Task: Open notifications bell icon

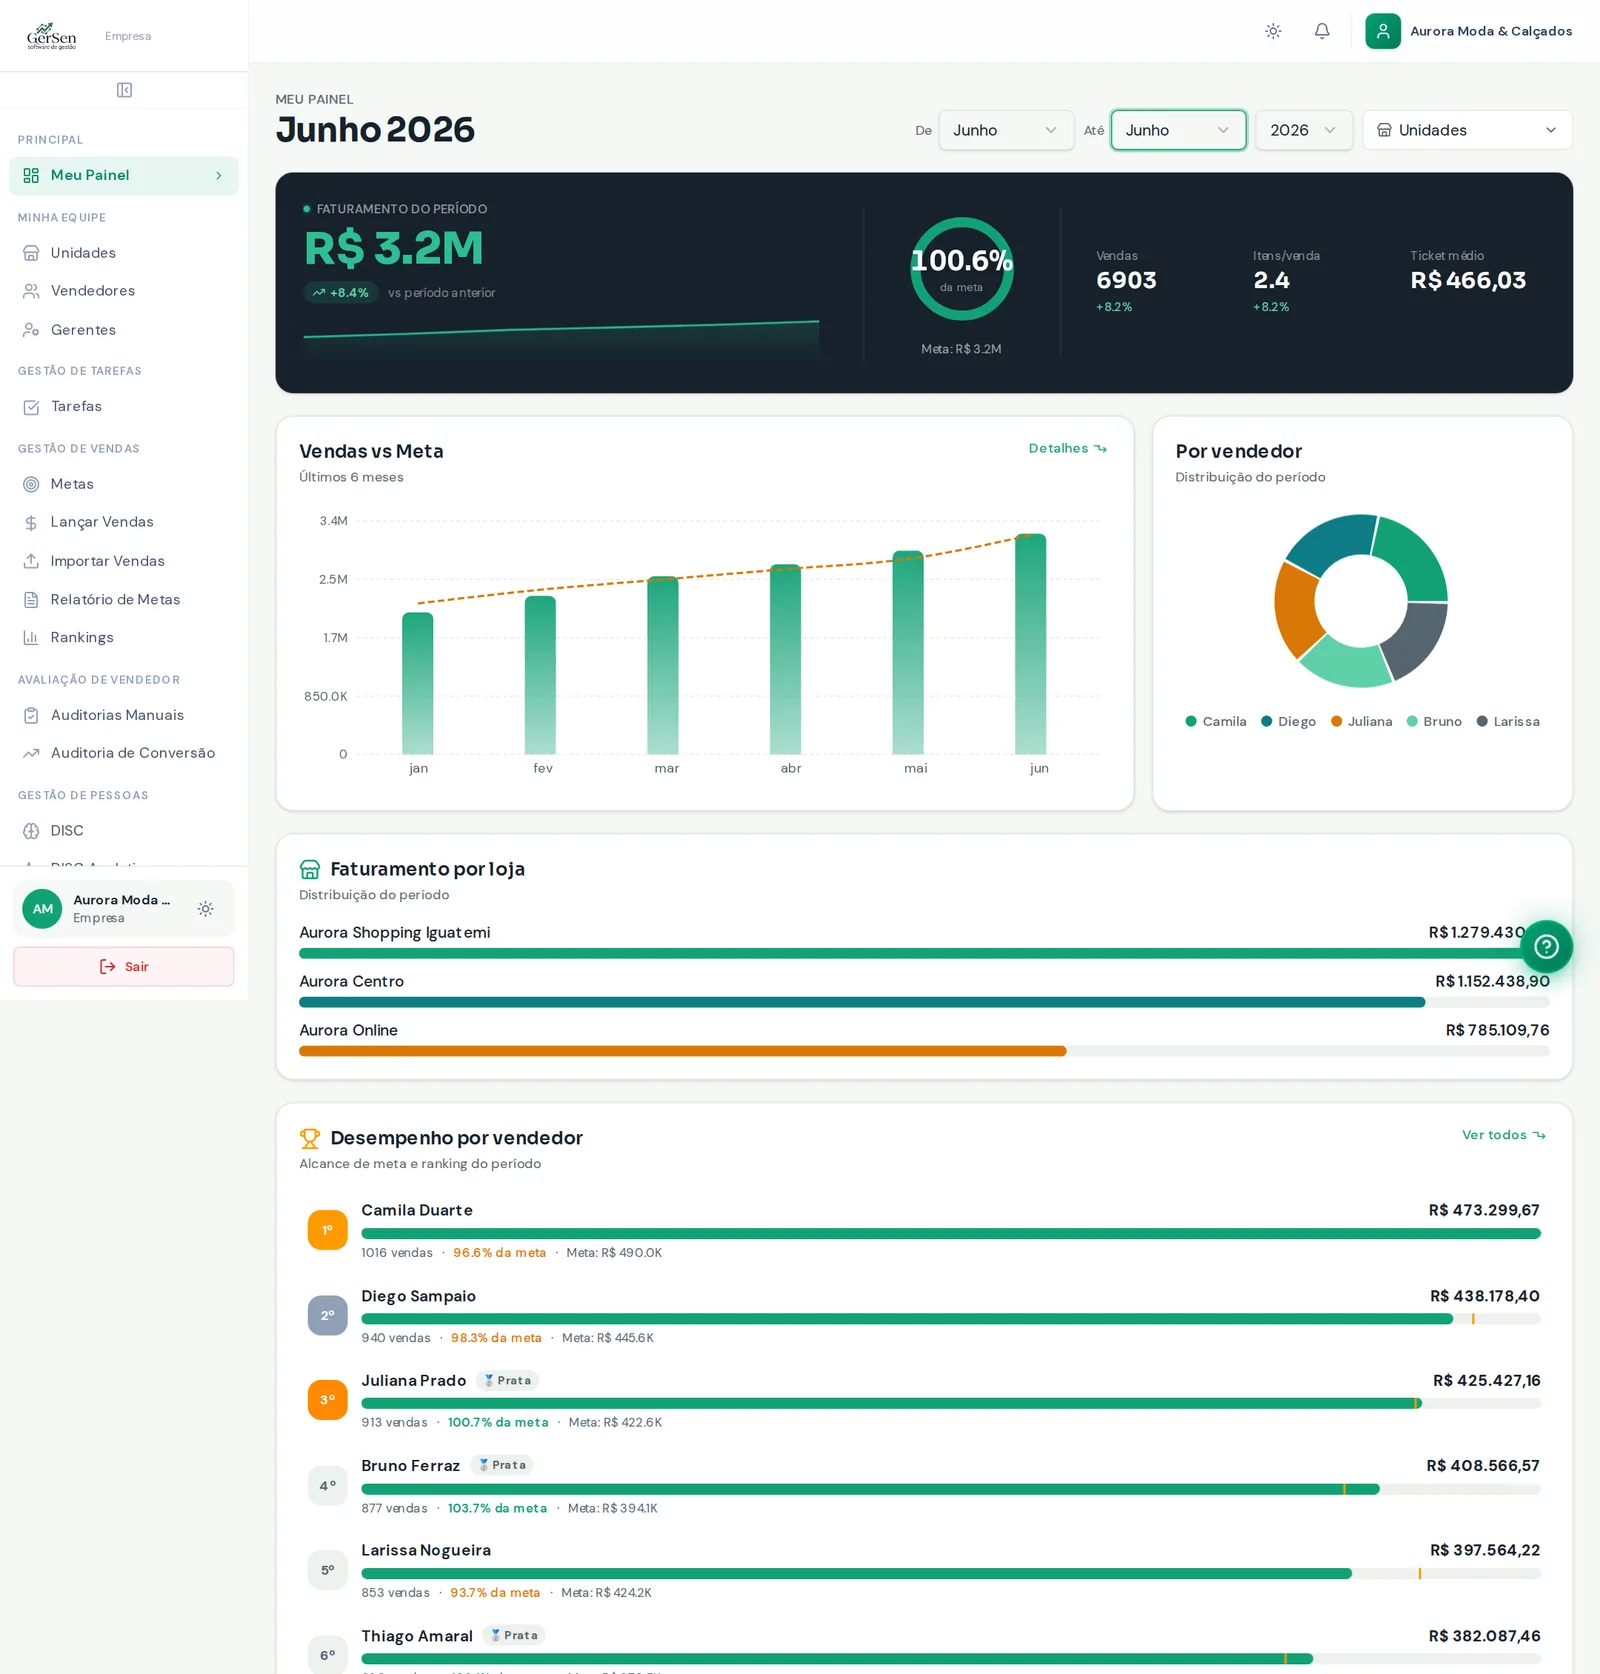Action: point(1322,31)
